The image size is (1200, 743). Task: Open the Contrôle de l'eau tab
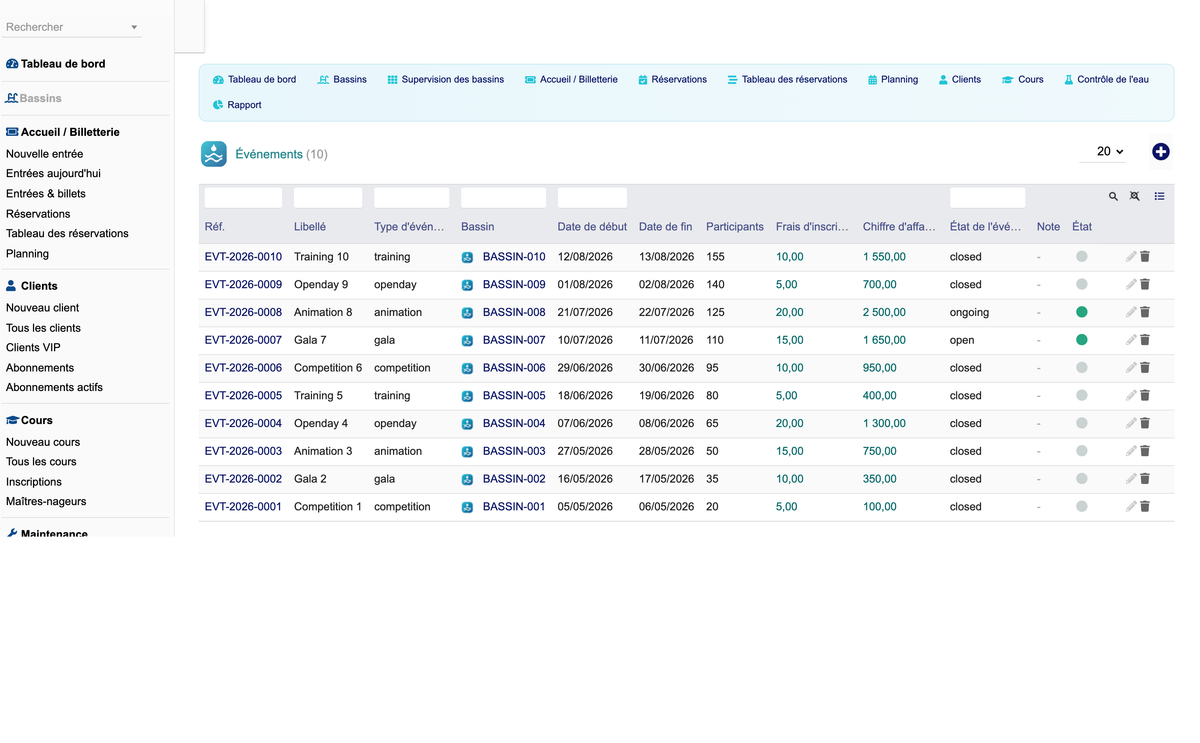click(x=1106, y=80)
